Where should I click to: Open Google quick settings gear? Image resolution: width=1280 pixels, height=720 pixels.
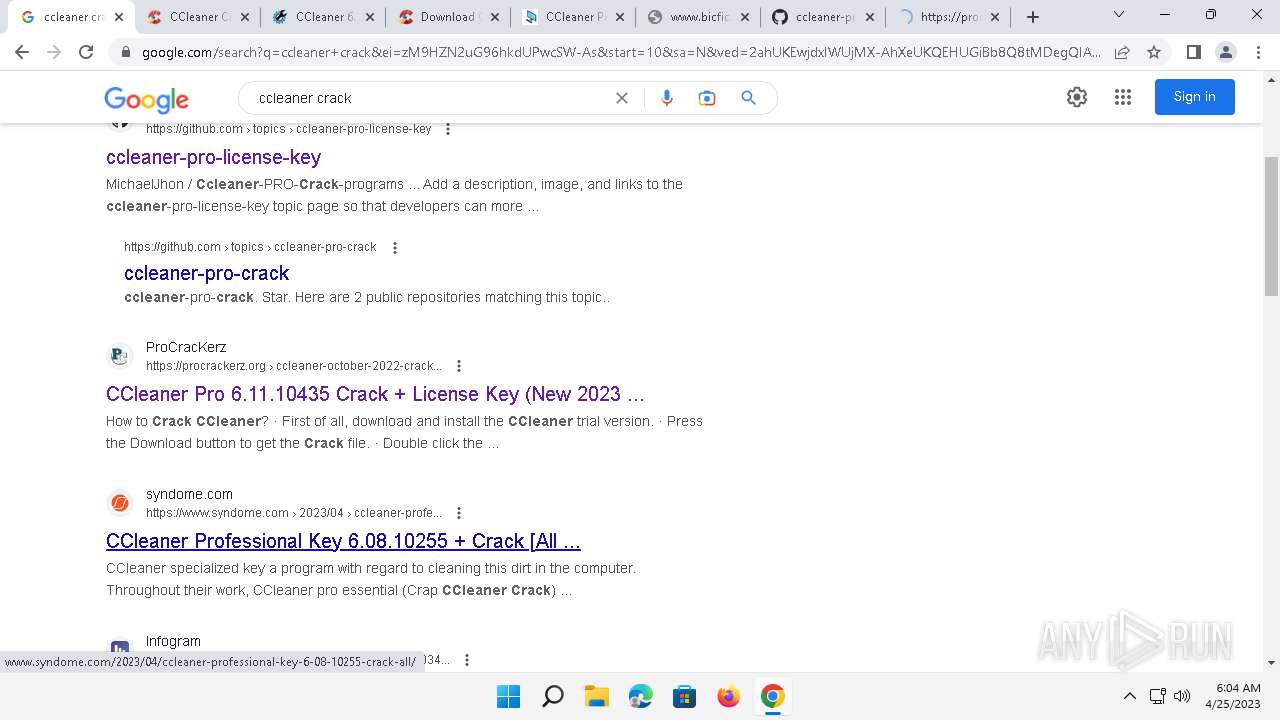(1077, 97)
